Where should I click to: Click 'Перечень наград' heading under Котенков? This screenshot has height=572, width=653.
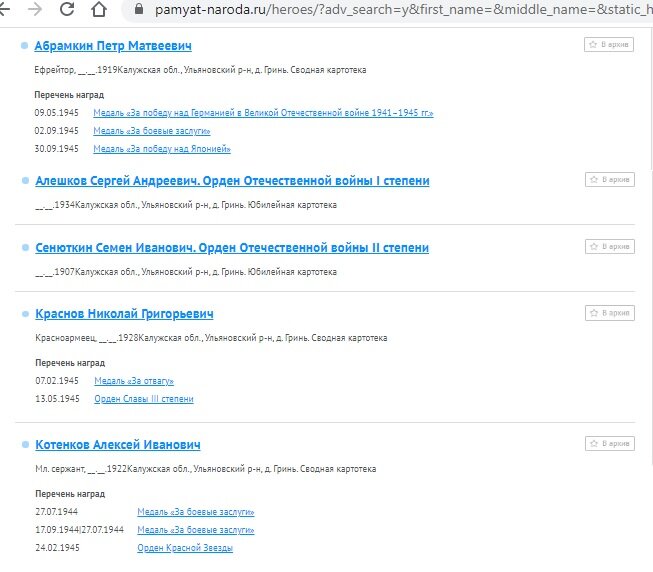click(x=70, y=494)
